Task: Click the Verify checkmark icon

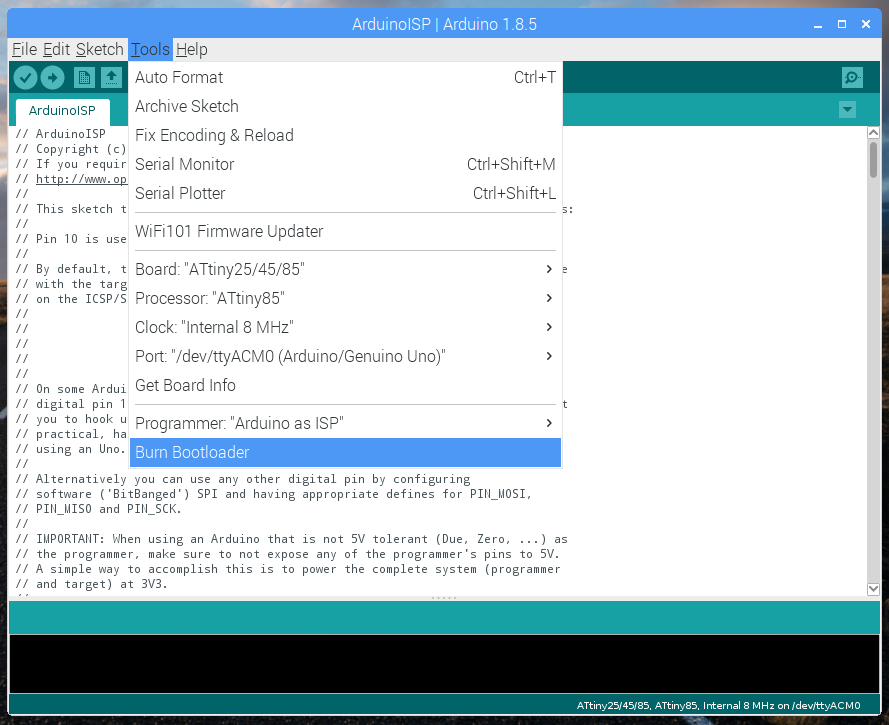Action: [26, 77]
